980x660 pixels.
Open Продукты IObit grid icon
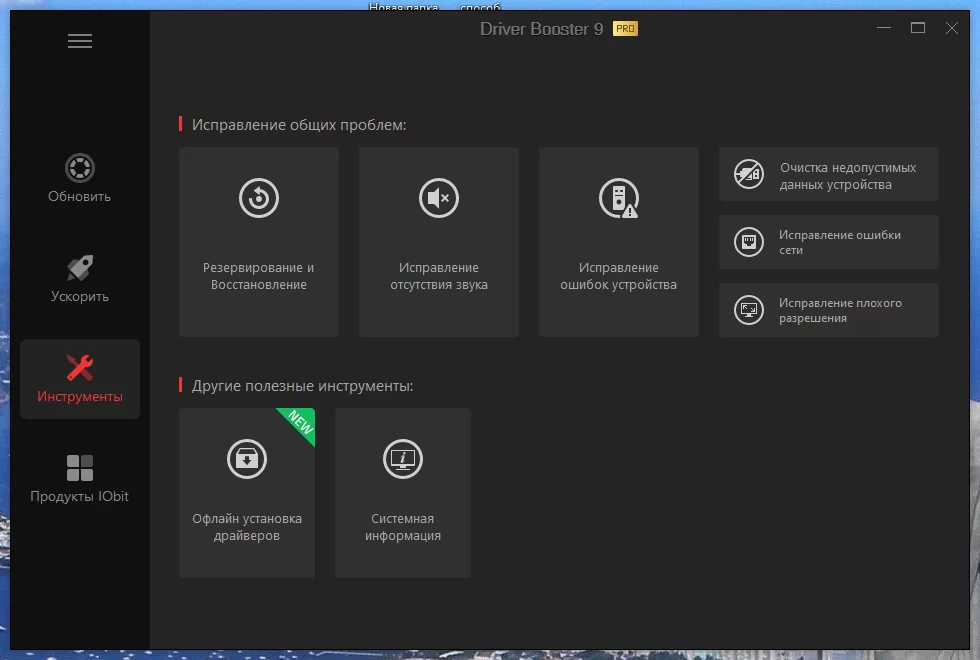(80, 468)
